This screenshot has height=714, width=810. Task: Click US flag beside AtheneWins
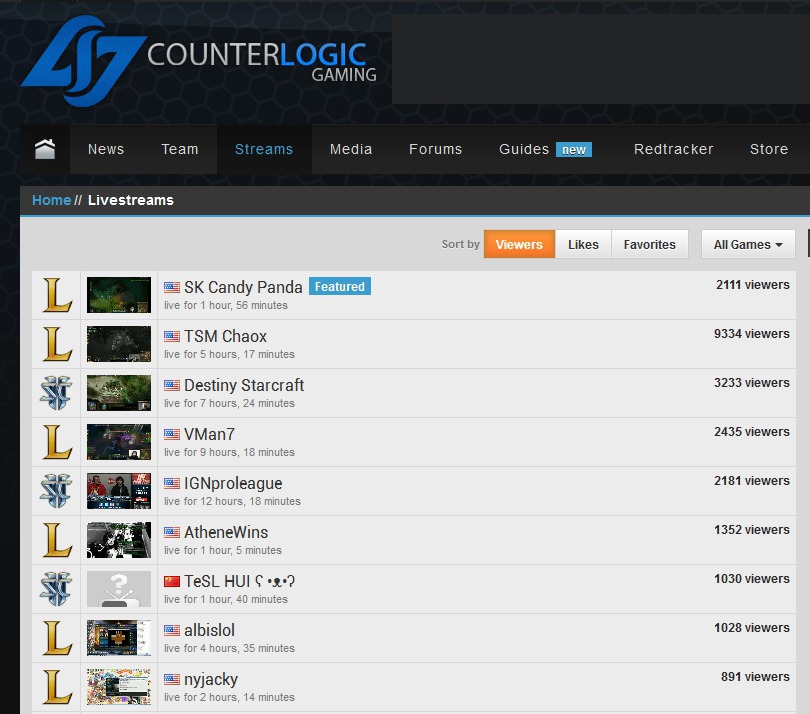click(172, 532)
